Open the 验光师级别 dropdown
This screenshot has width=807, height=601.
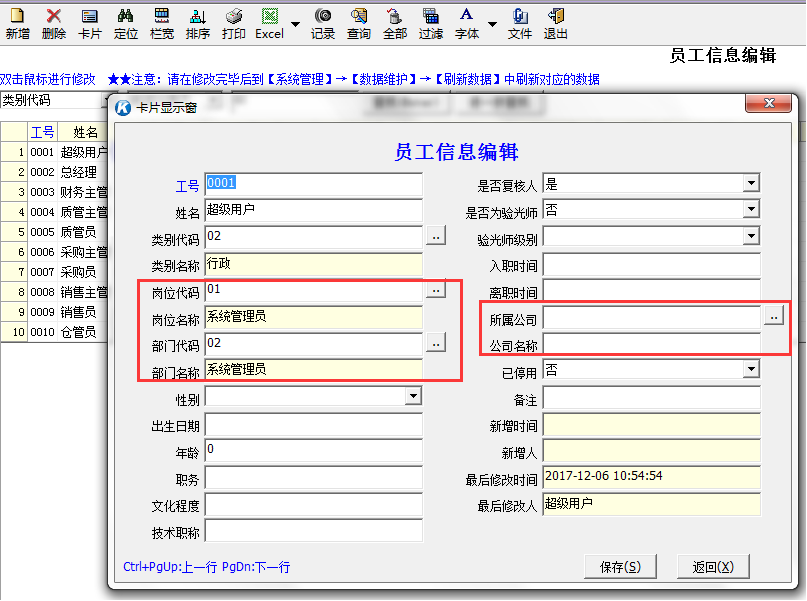tap(752, 238)
